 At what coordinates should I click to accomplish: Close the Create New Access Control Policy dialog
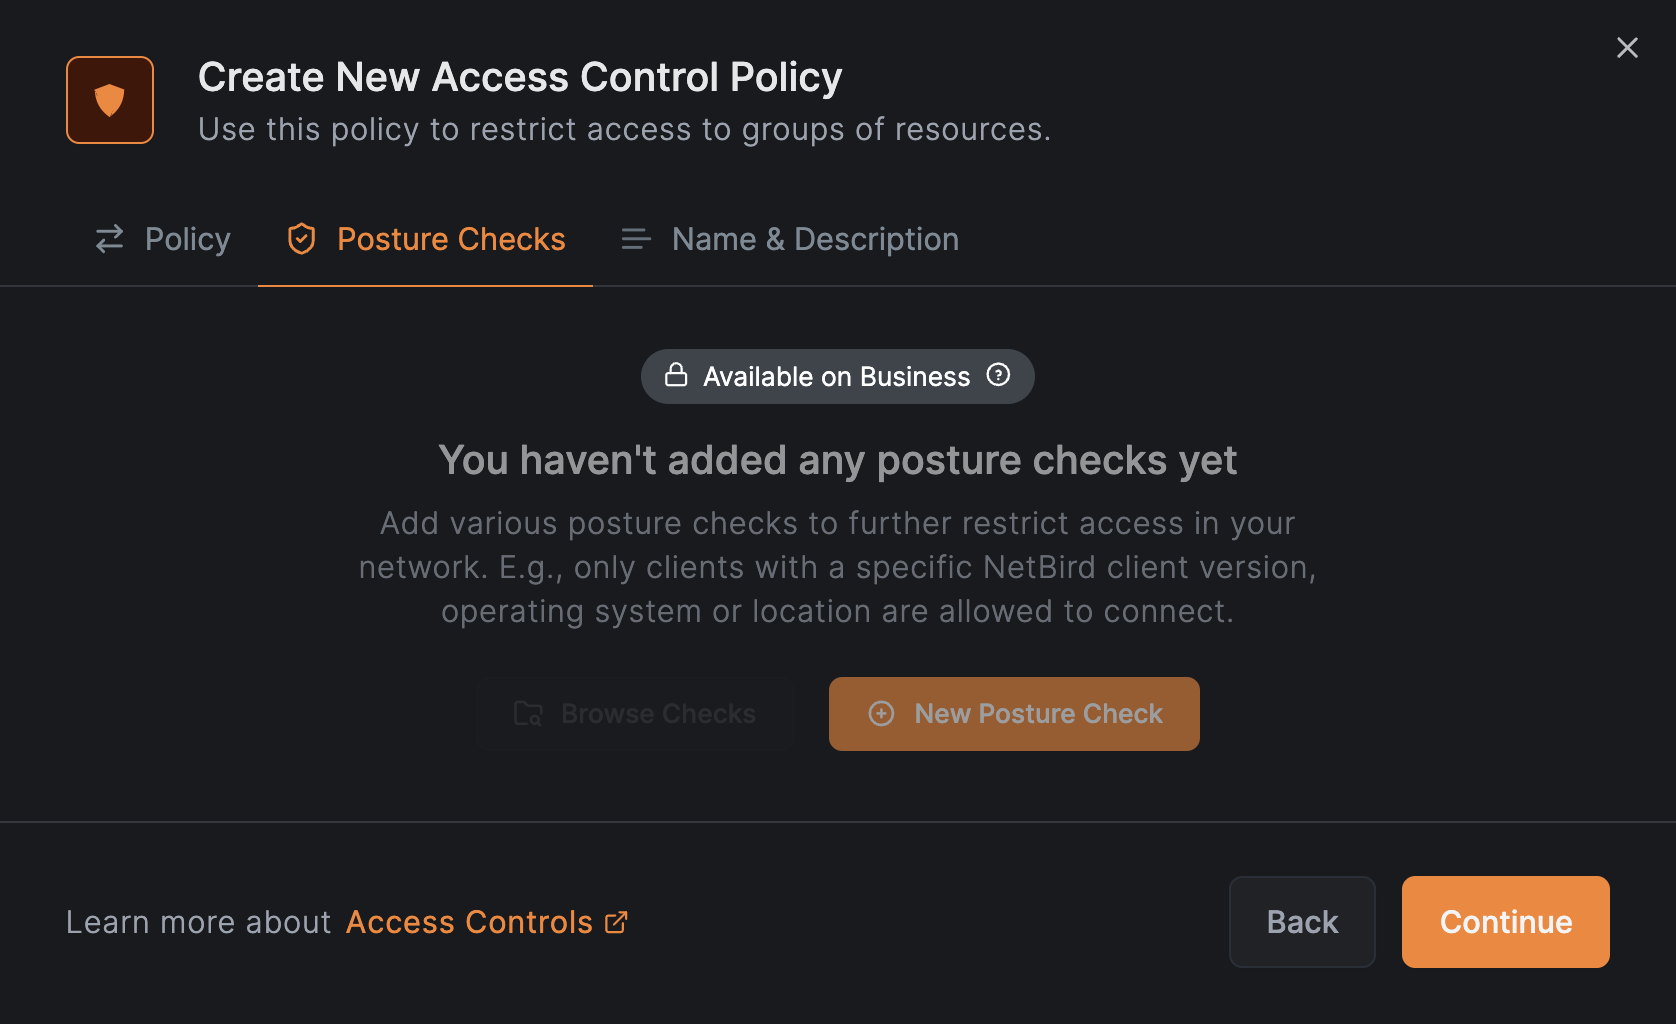pos(1627,48)
